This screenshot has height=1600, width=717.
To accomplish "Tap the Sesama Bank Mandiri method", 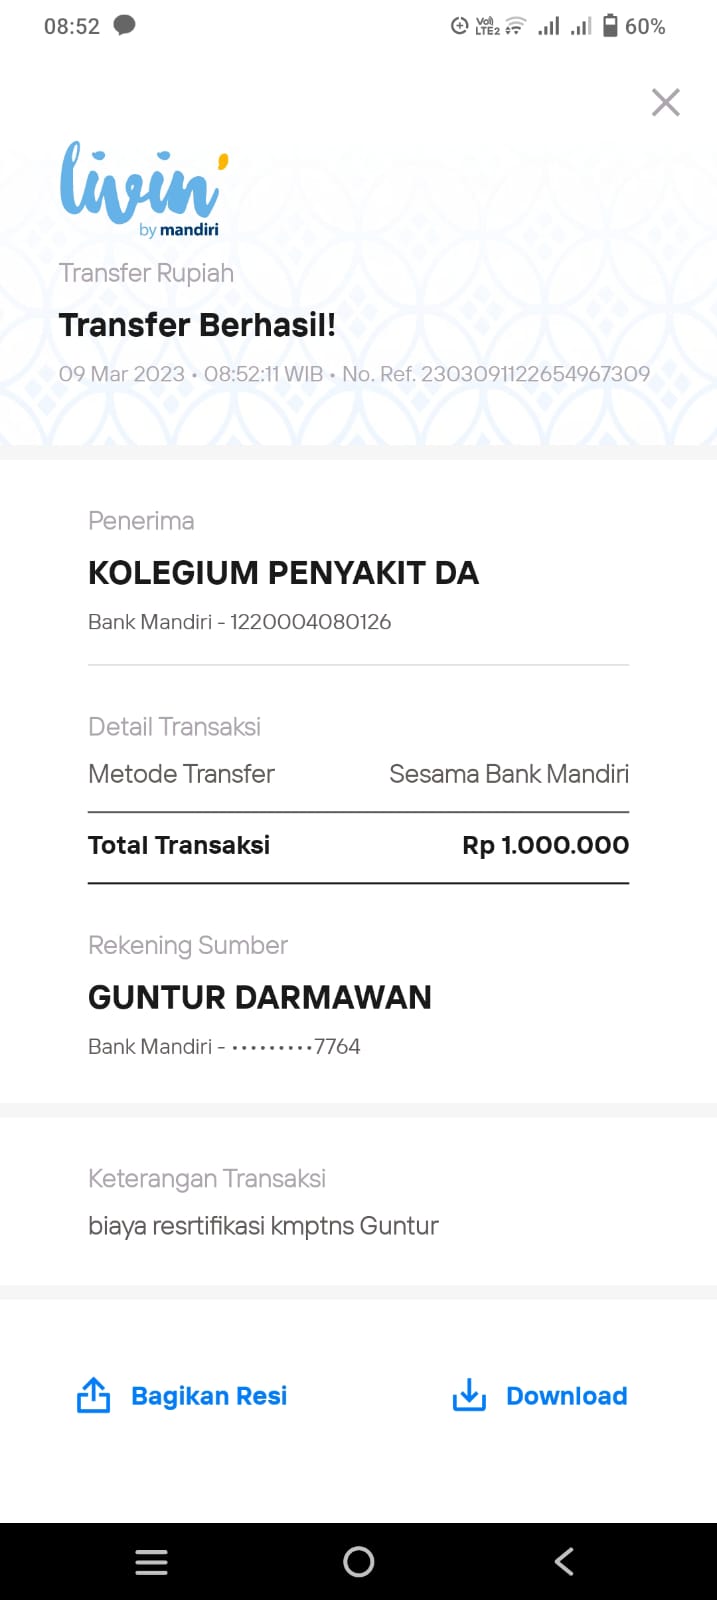I will pos(508,774).
